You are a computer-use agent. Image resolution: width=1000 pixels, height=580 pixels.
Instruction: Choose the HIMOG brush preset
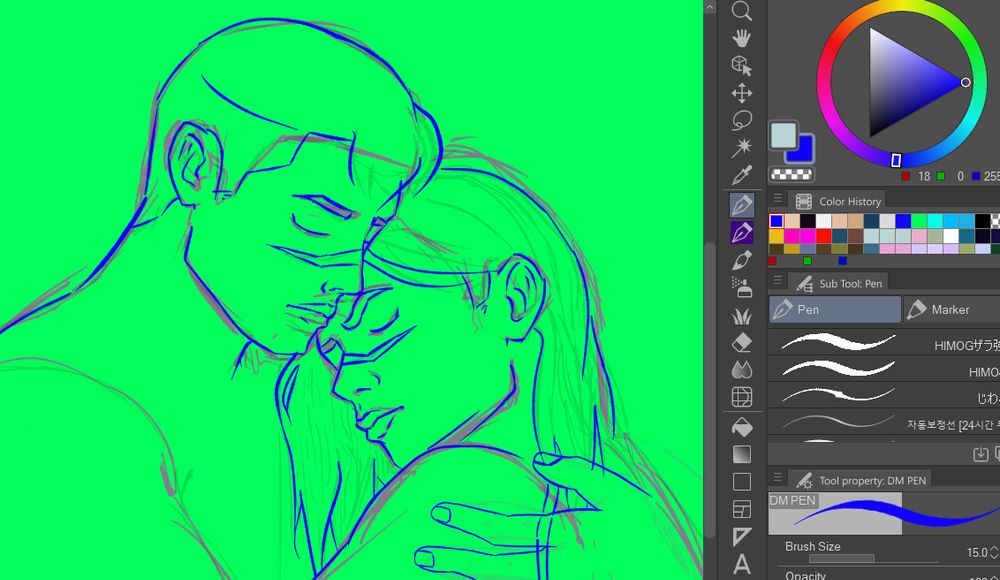880,368
